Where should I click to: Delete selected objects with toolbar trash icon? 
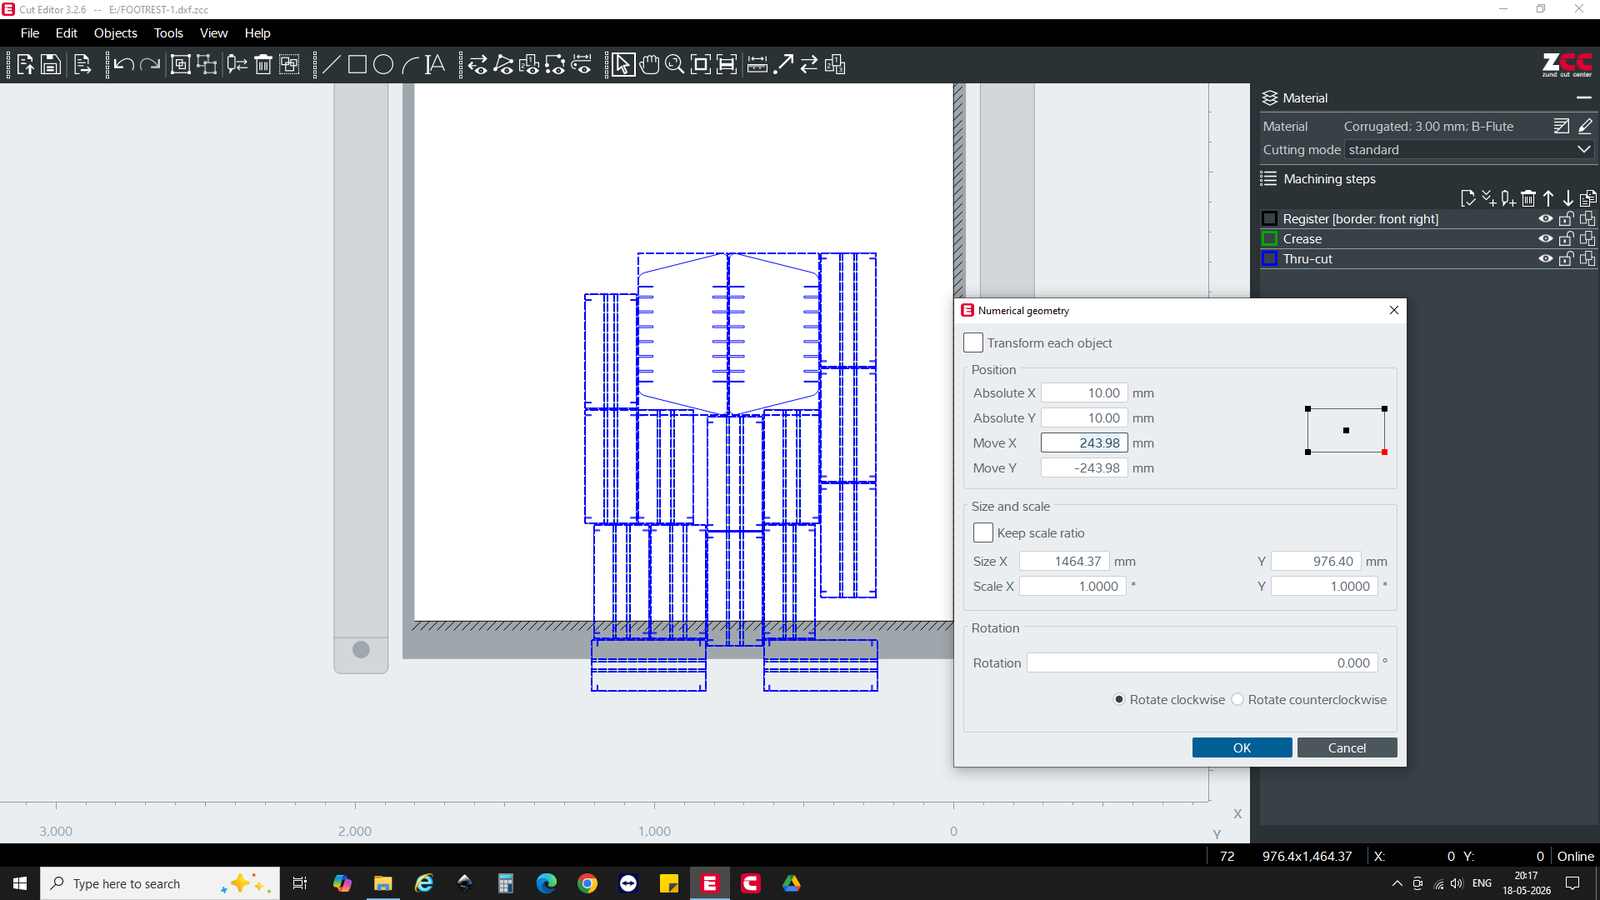click(x=263, y=65)
